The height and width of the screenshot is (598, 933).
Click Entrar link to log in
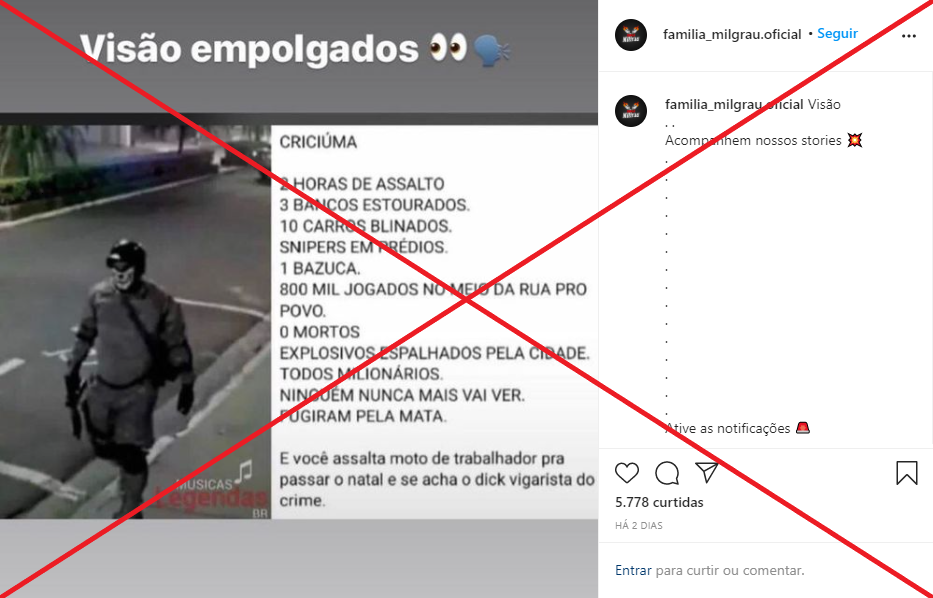[633, 570]
